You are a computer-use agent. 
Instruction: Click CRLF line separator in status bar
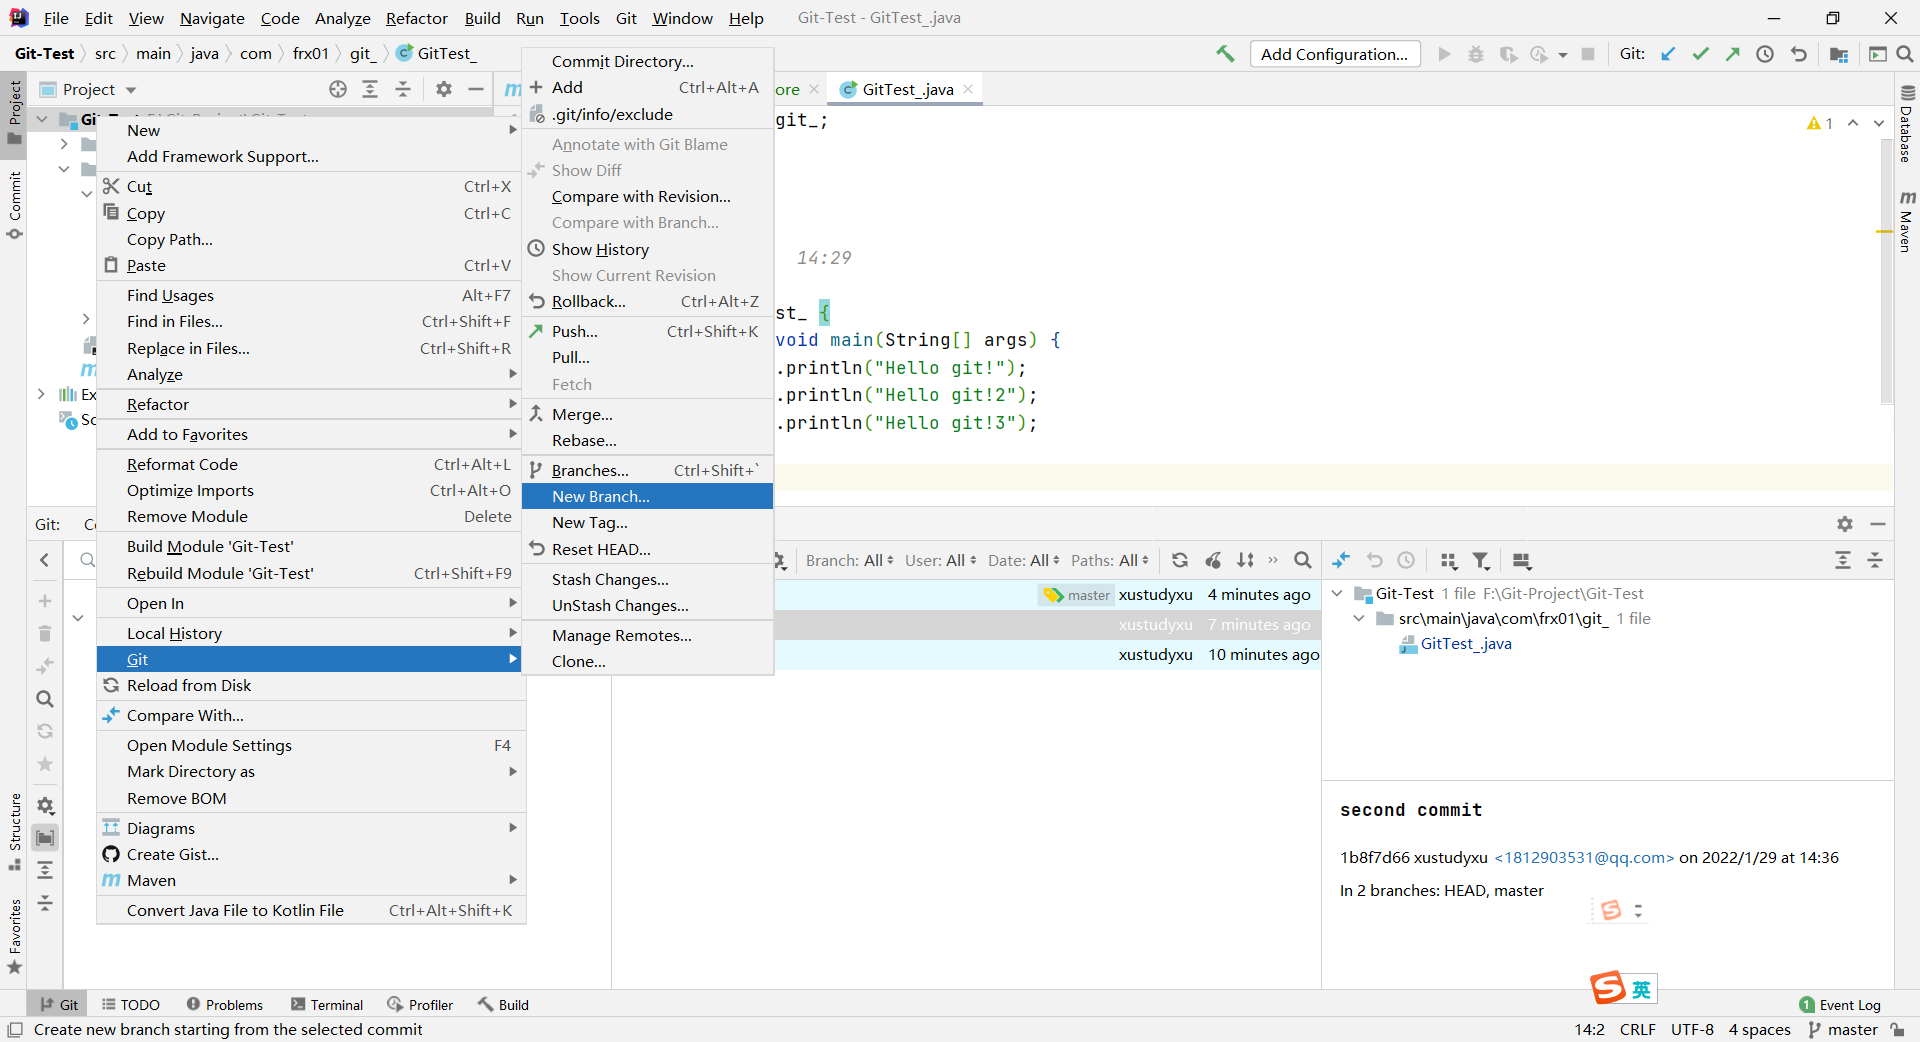(1637, 1029)
